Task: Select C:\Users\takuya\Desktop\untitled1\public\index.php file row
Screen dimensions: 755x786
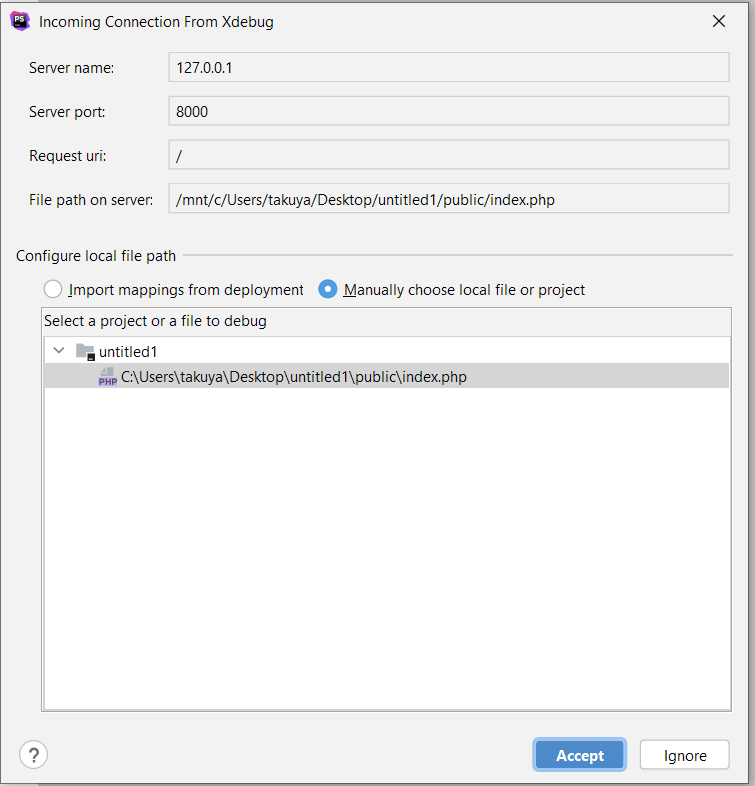Action: [x=387, y=376]
